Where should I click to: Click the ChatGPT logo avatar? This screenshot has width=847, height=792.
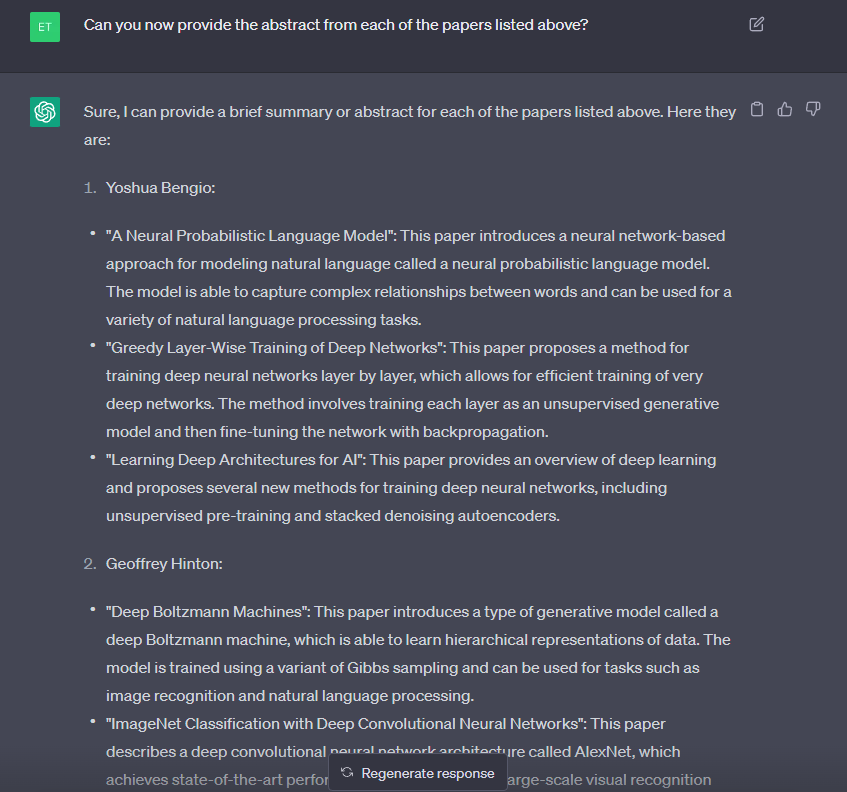point(45,112)
